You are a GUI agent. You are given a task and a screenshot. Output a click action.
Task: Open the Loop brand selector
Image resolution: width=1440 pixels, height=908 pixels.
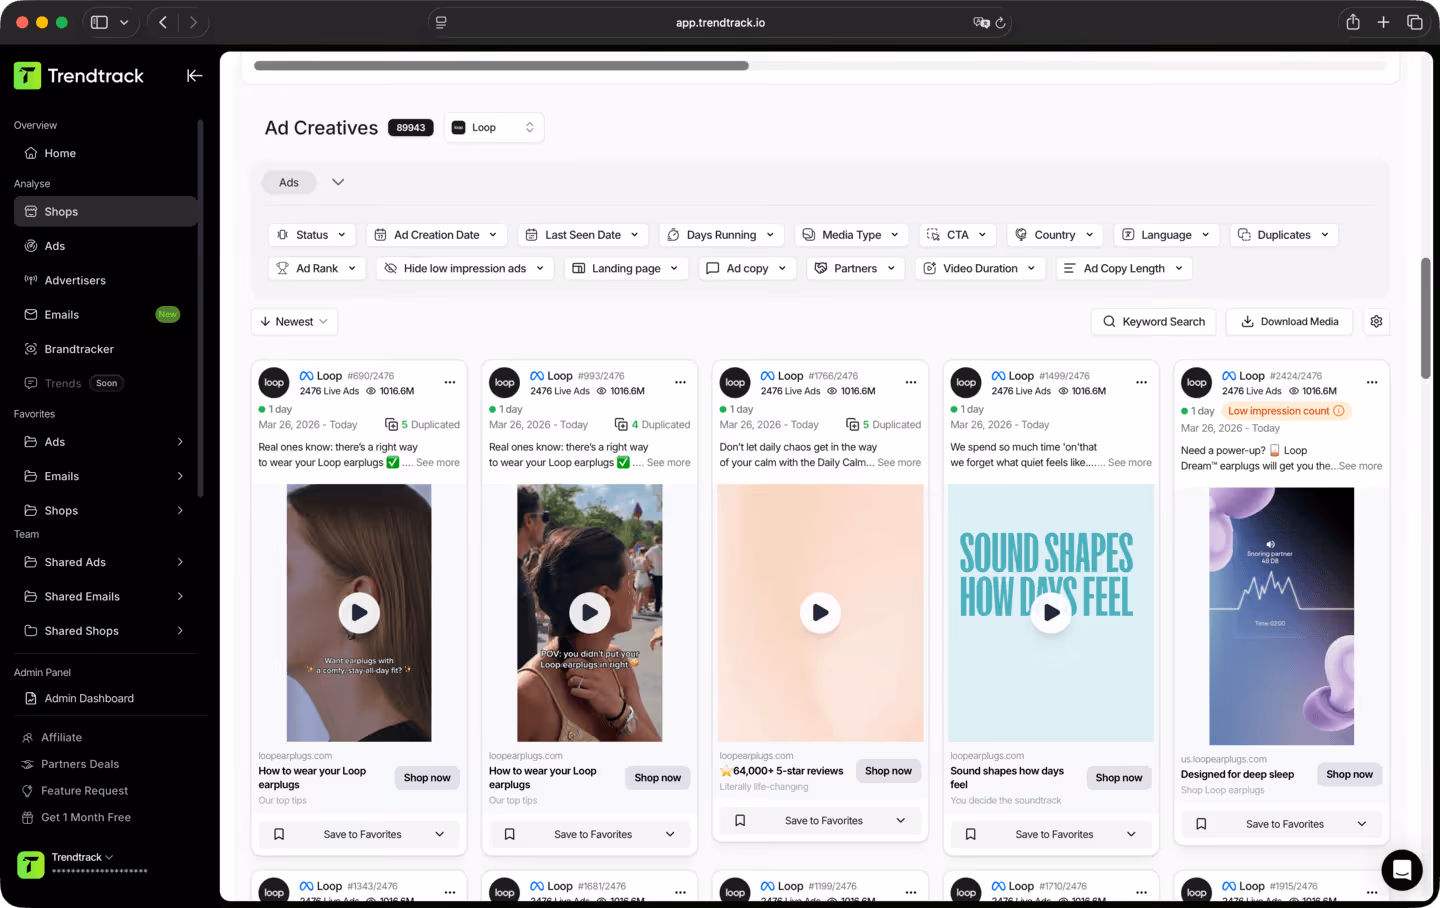(494, 127)
